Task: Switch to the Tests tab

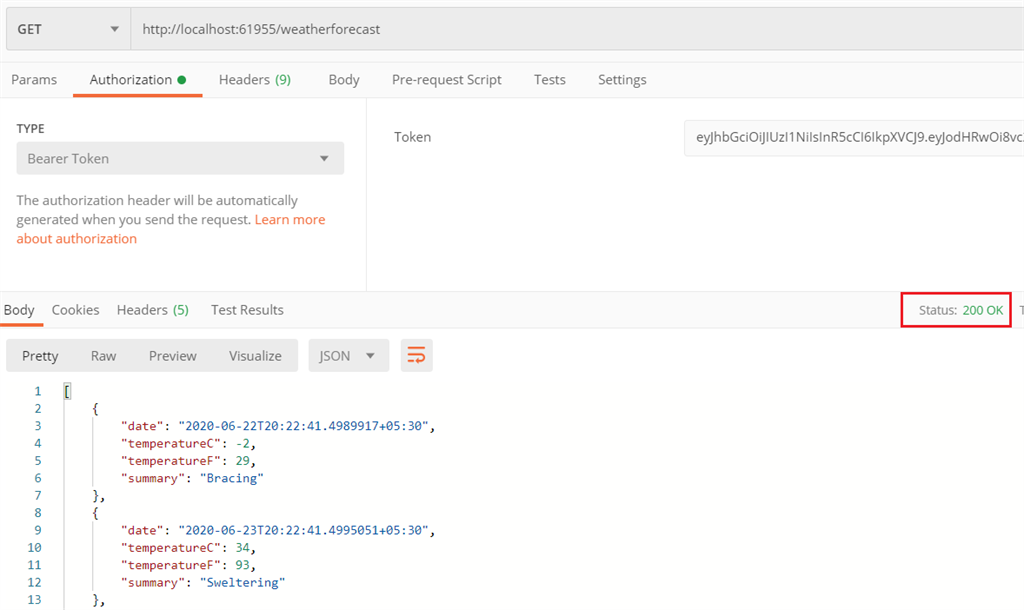Action: pos(549,79)
